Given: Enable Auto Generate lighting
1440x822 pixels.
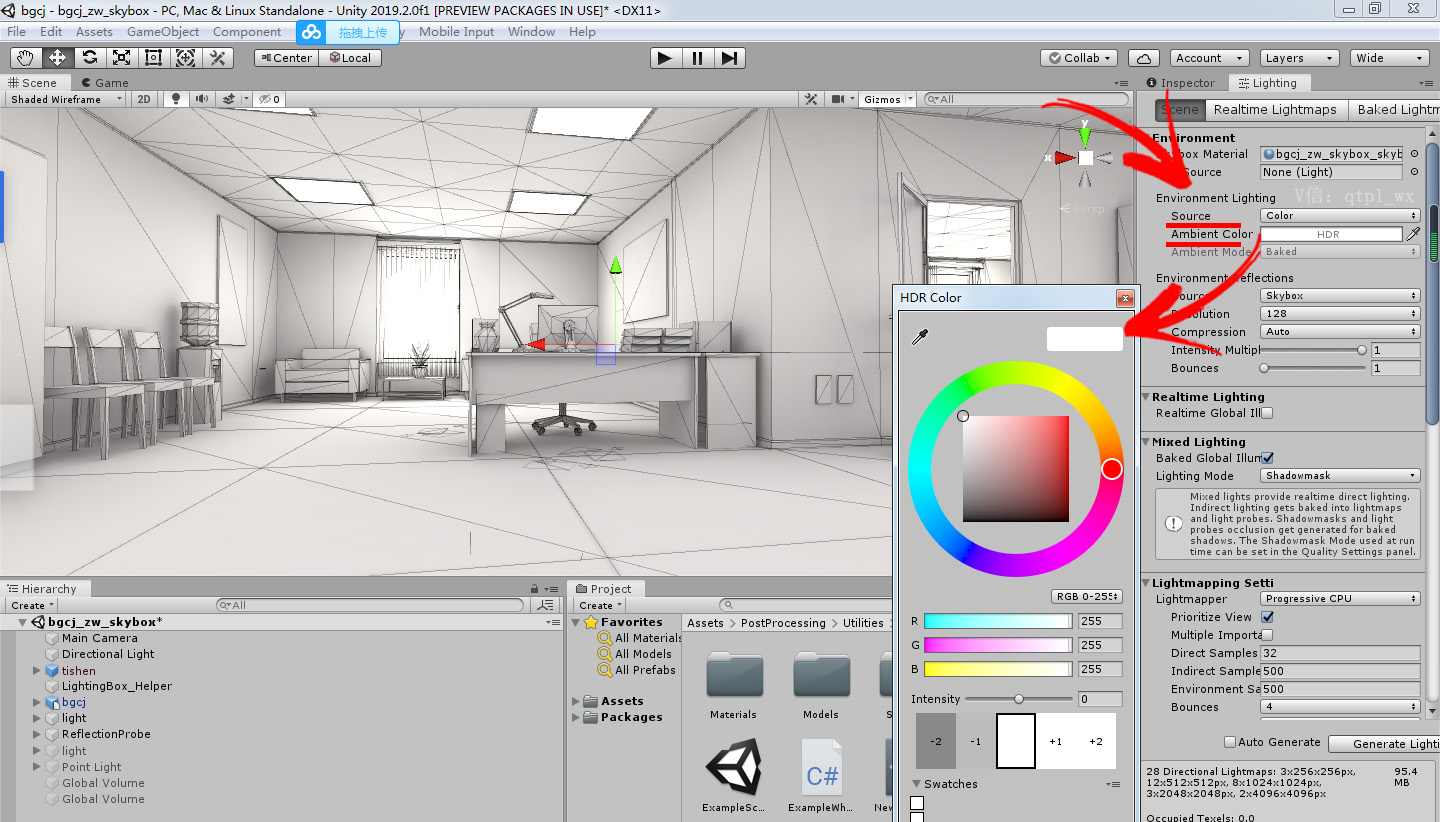Looking at the screenshot, I should tap(1229, 740).
